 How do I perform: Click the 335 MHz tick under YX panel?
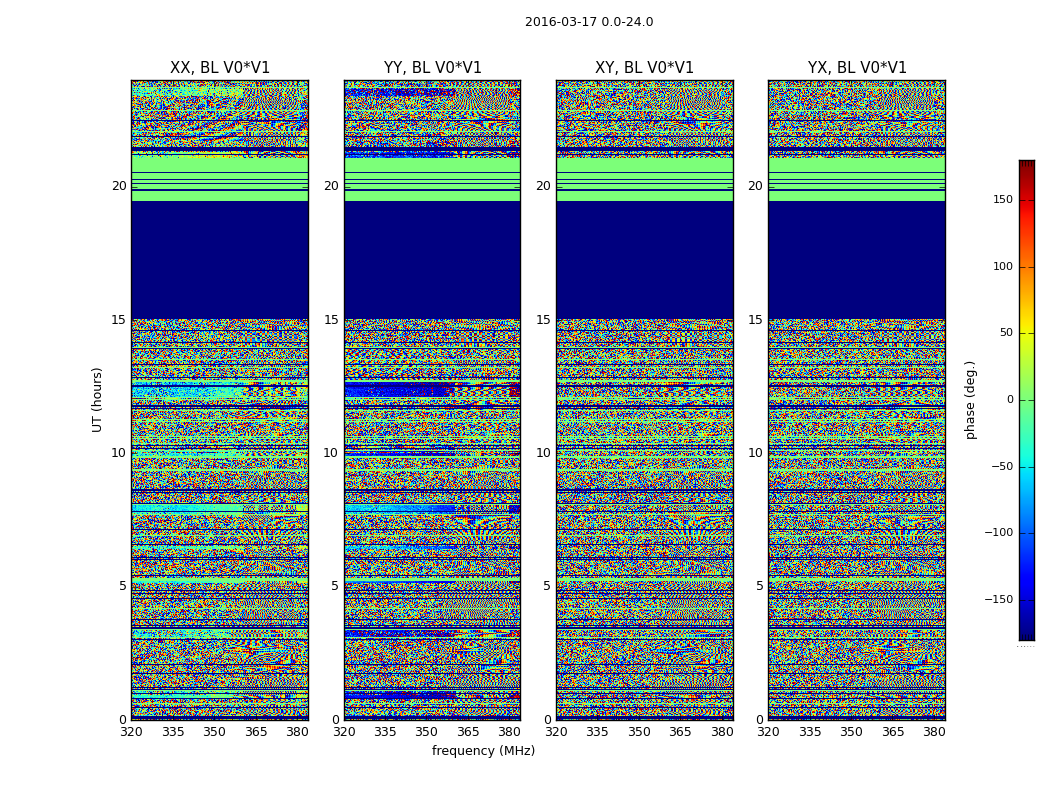coord(810,732)
